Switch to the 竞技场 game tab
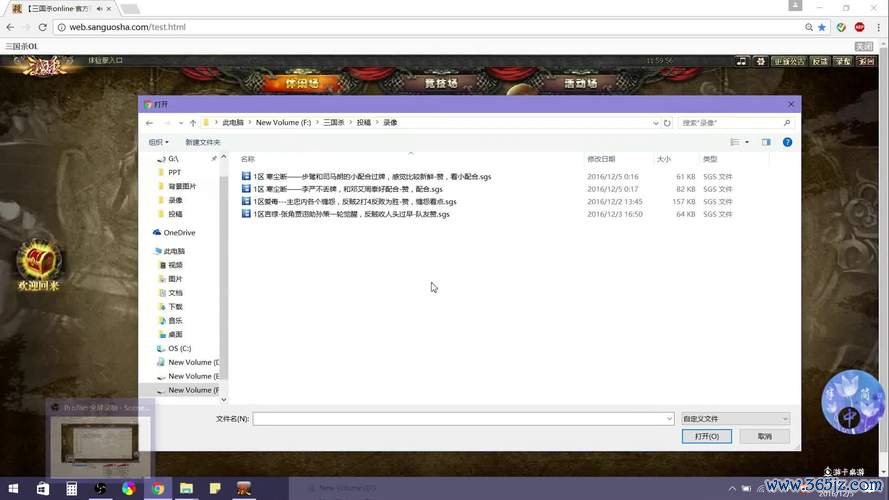 pyautogui.click(x=441, y=83)
